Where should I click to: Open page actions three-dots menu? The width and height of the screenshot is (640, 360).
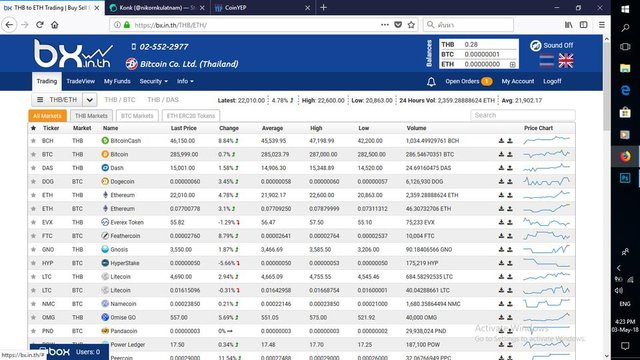point(384,25)
